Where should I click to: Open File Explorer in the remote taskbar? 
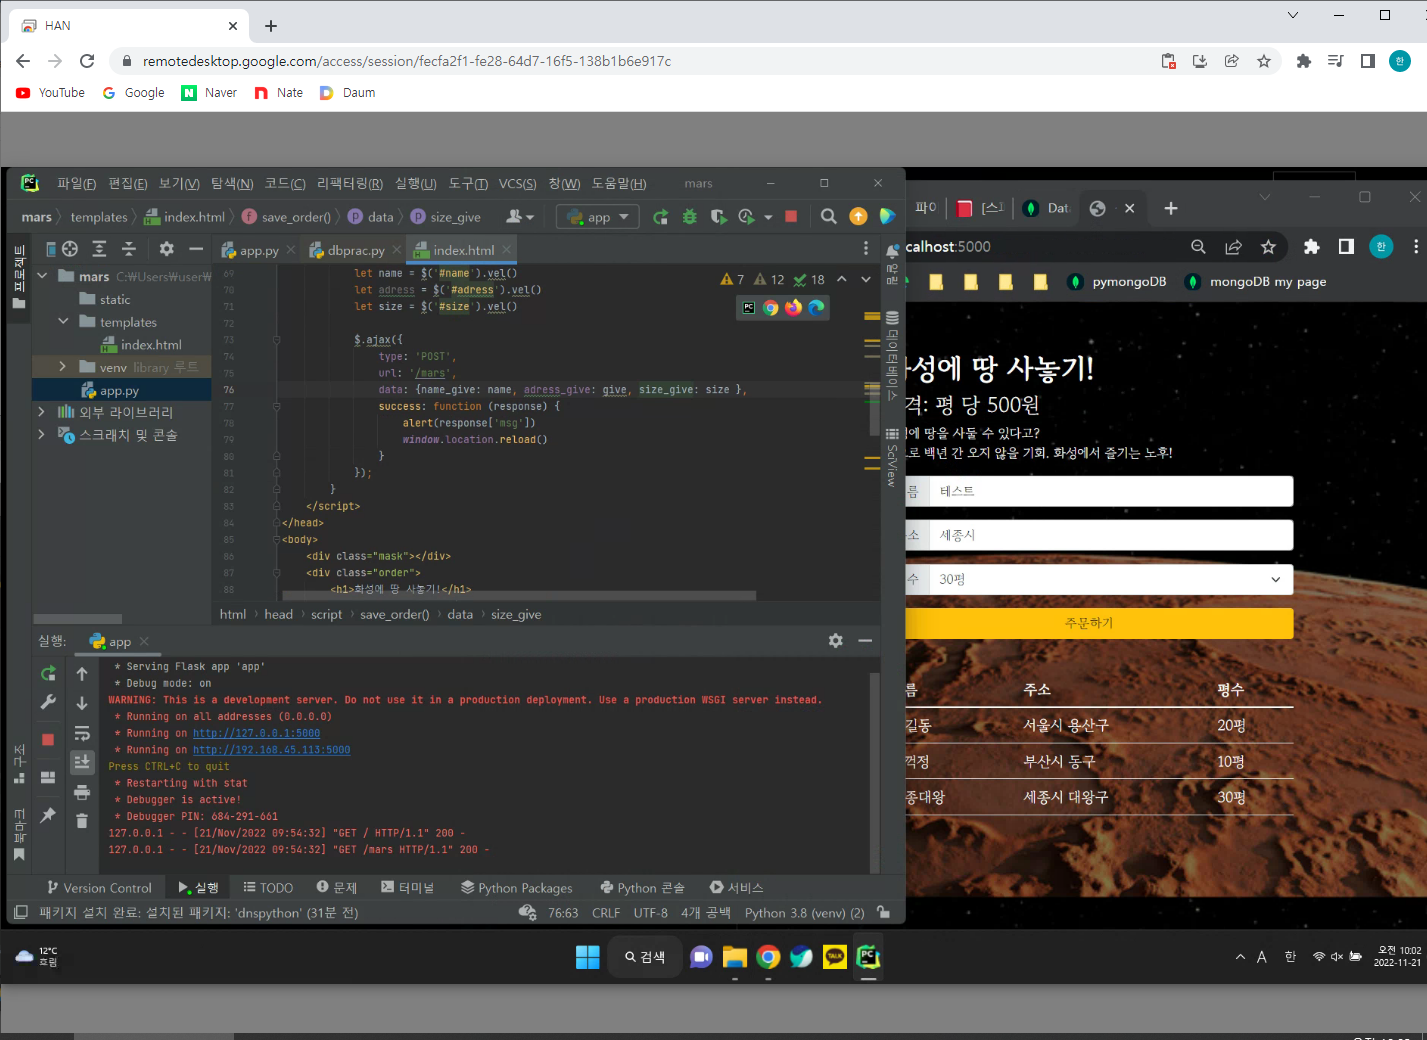tap(735, 957)
